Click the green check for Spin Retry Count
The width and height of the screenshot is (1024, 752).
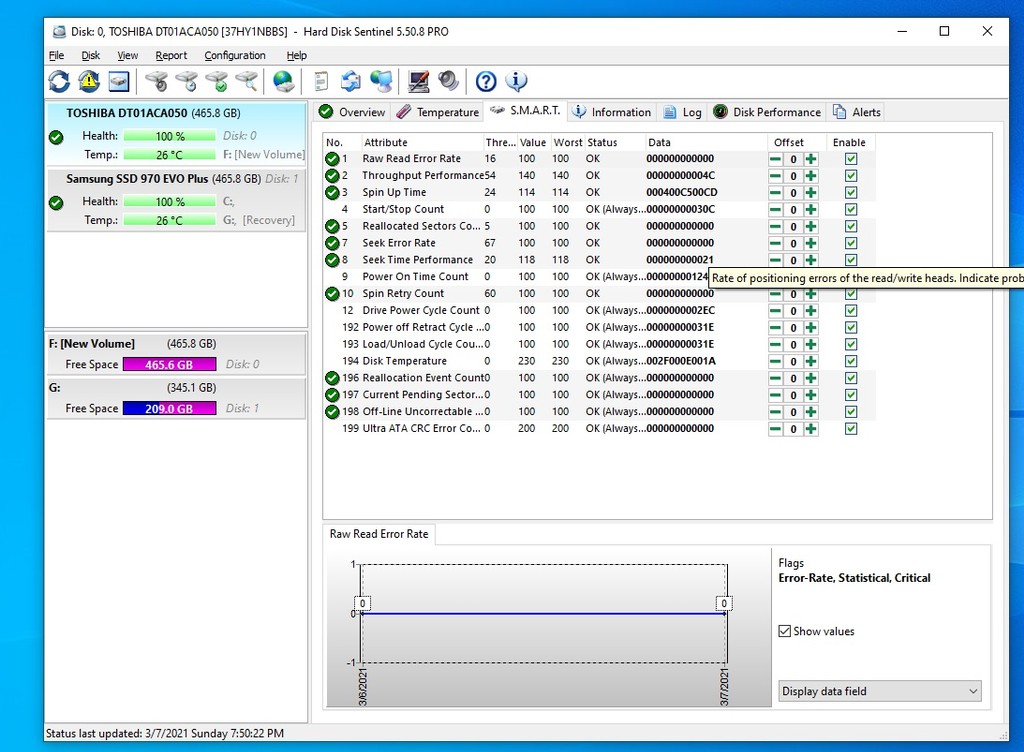332,294
